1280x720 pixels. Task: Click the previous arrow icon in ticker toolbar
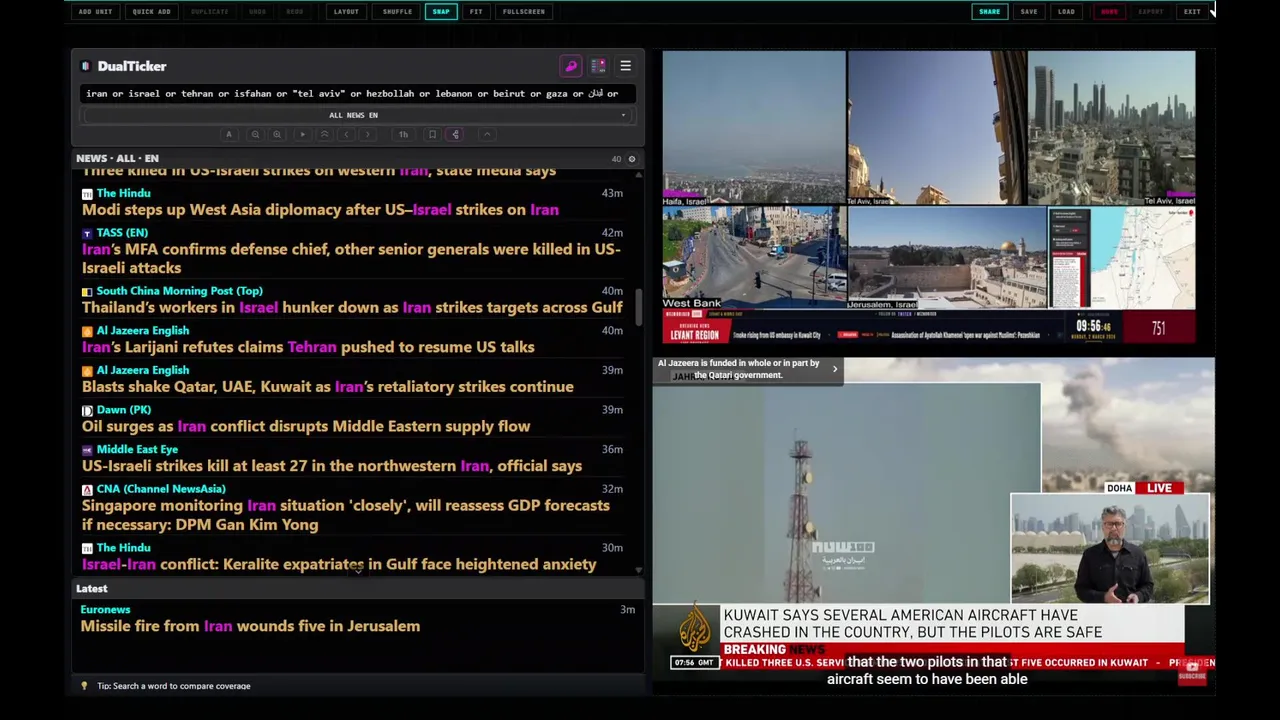coord(346,134)
